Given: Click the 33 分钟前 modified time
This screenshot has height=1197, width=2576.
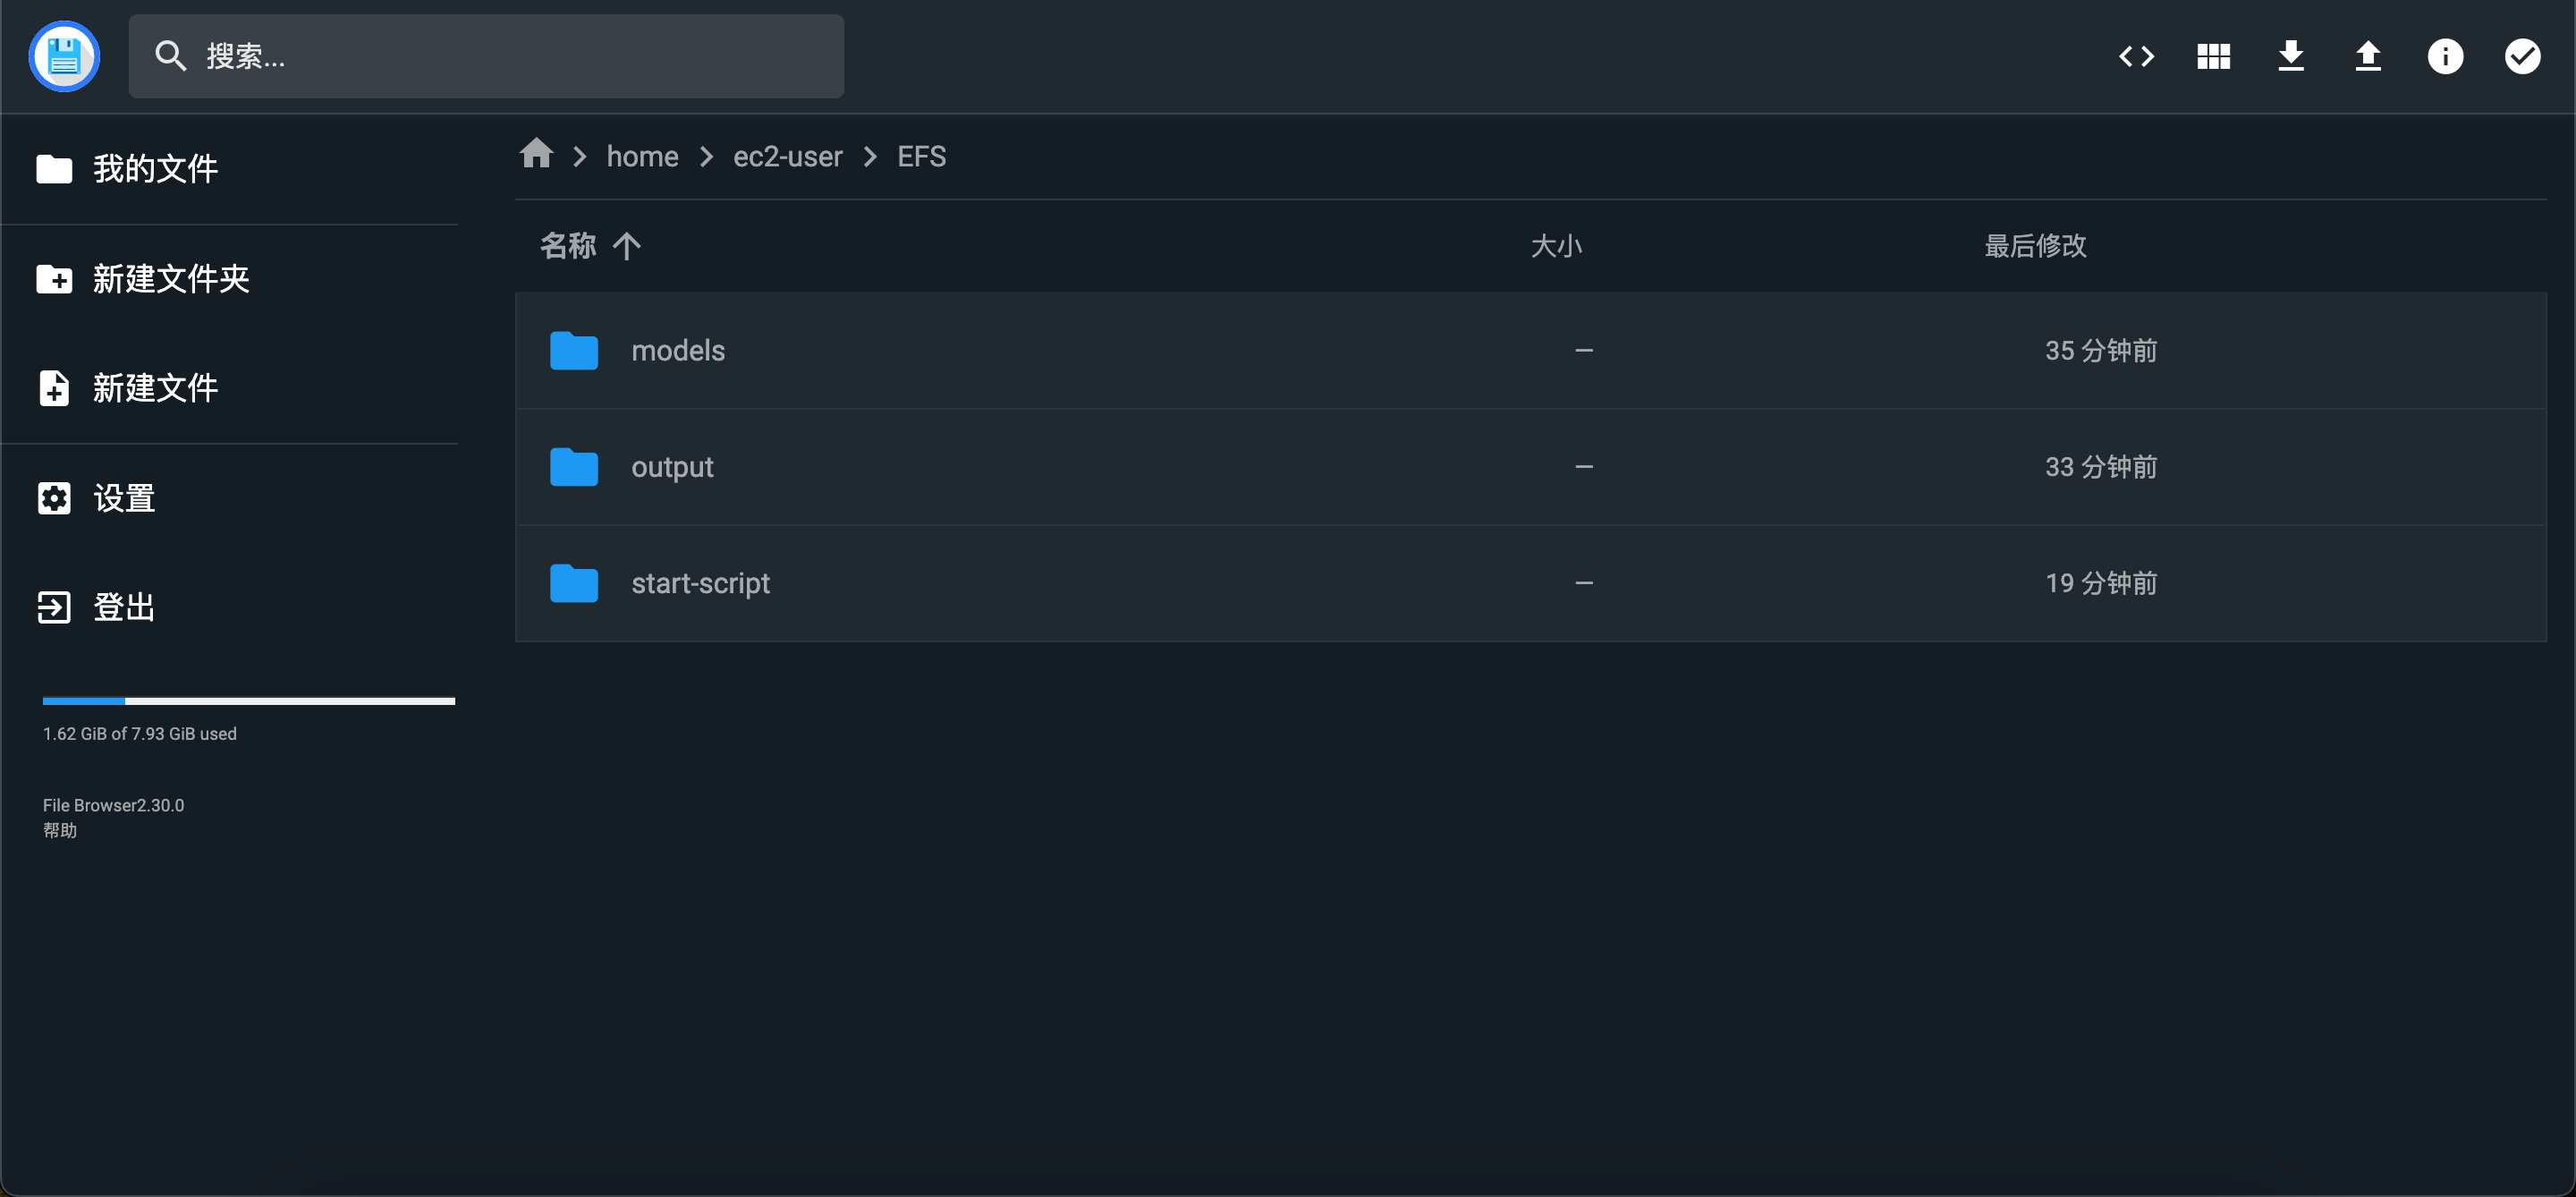Looking at the screenshot, I should 2100,467.
